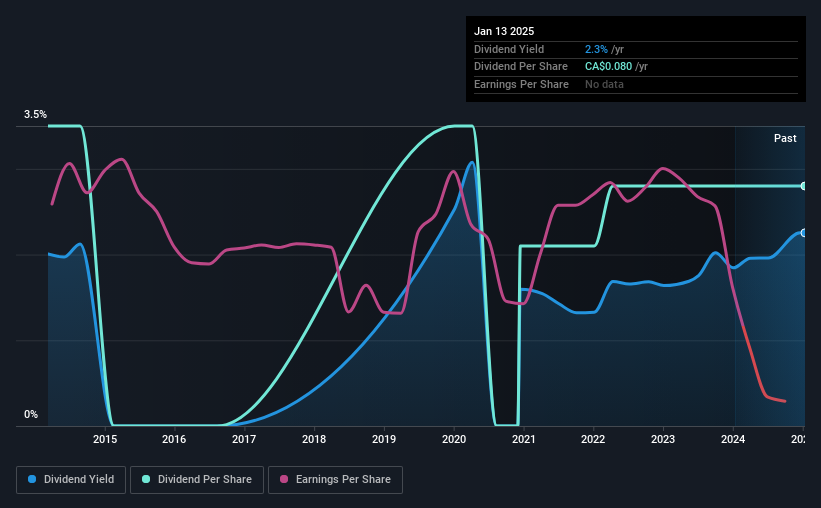
Task: Click the 2019 x-axis label
Action: [384, 439]
